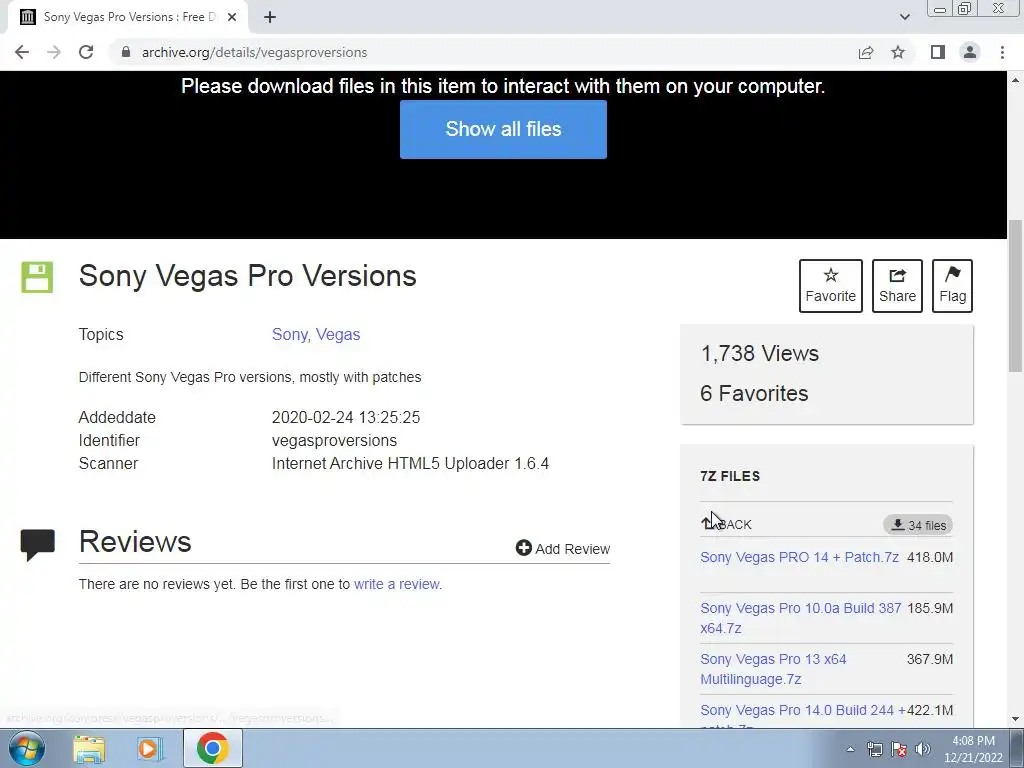1024x768 pixels.
Task: Click the browser forward arrow
Action: tap(54, 52)
